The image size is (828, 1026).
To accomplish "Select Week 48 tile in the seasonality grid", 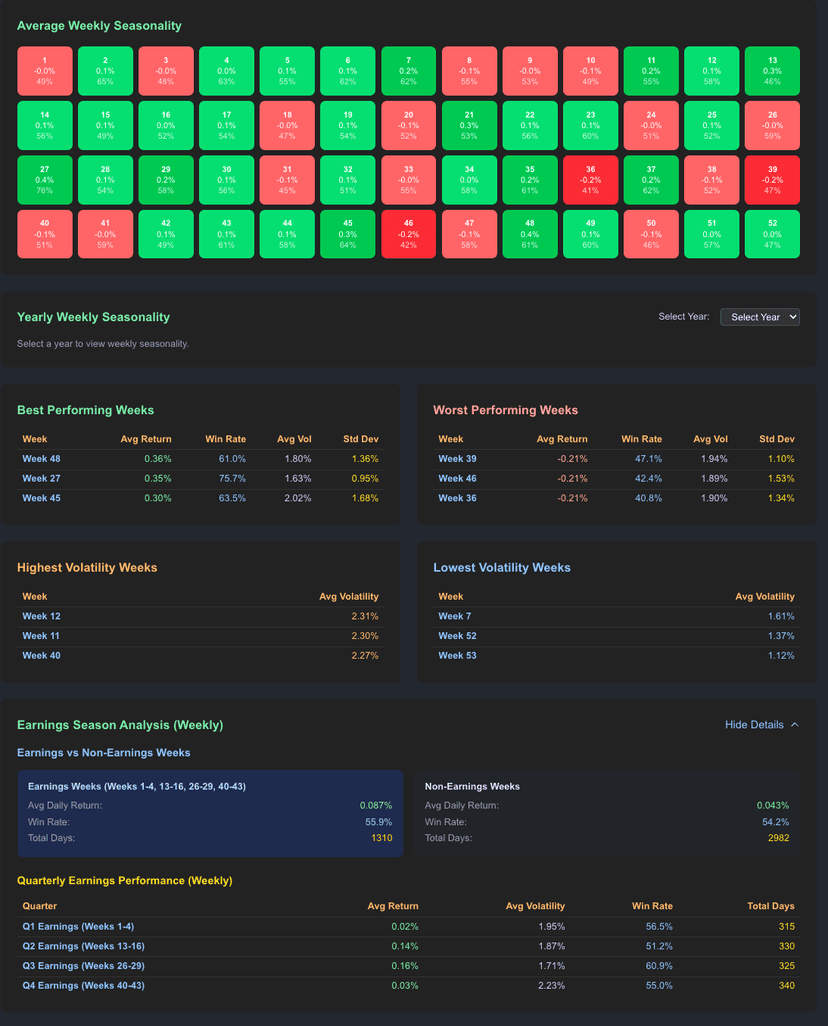I will point(529,233).
